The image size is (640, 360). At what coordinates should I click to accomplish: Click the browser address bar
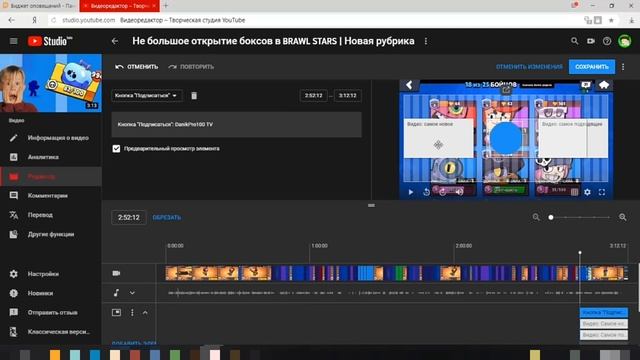[x=314, y=20]
